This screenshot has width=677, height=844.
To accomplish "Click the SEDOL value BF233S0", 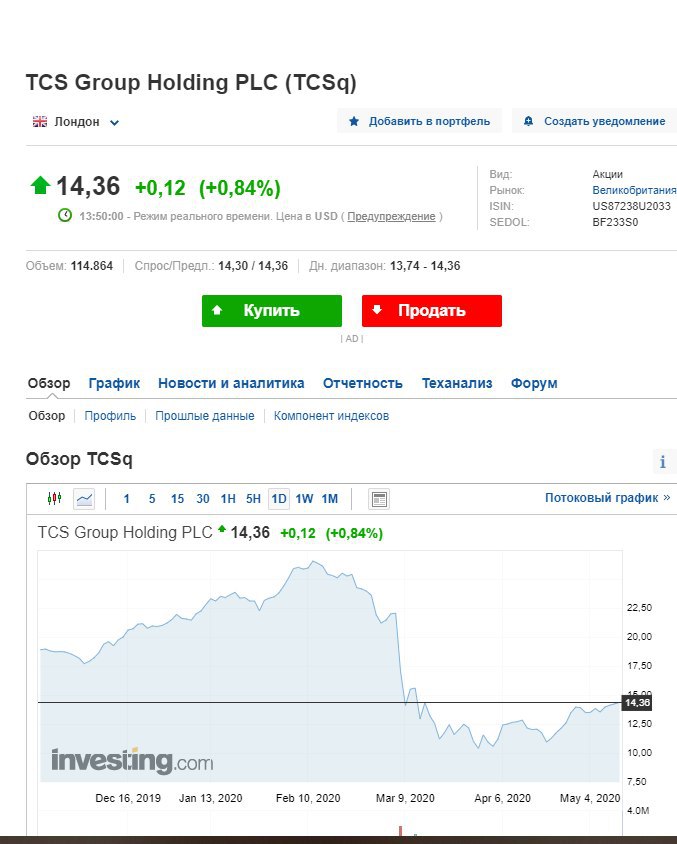I will click(615, 222).
